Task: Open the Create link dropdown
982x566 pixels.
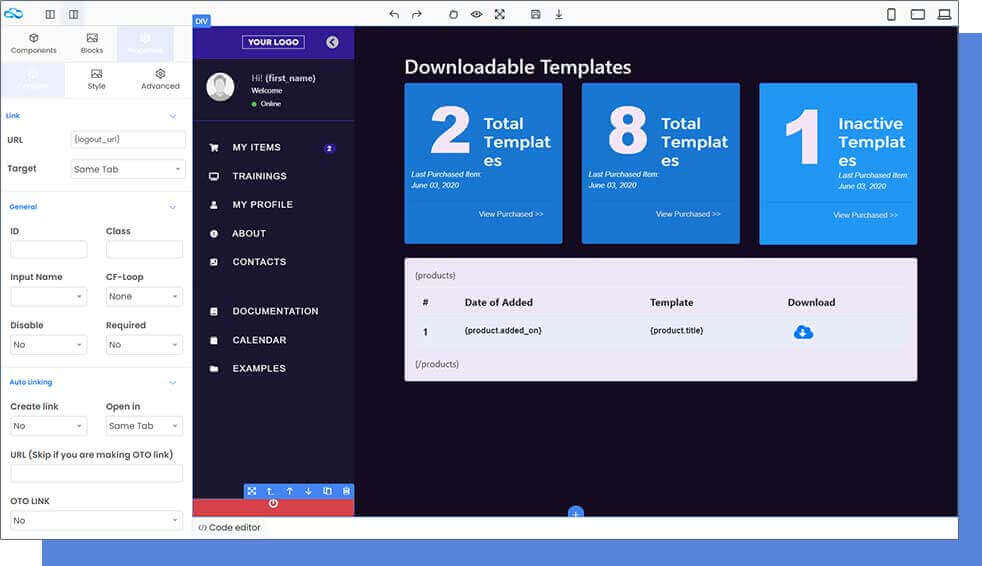Action: (49, 426)
